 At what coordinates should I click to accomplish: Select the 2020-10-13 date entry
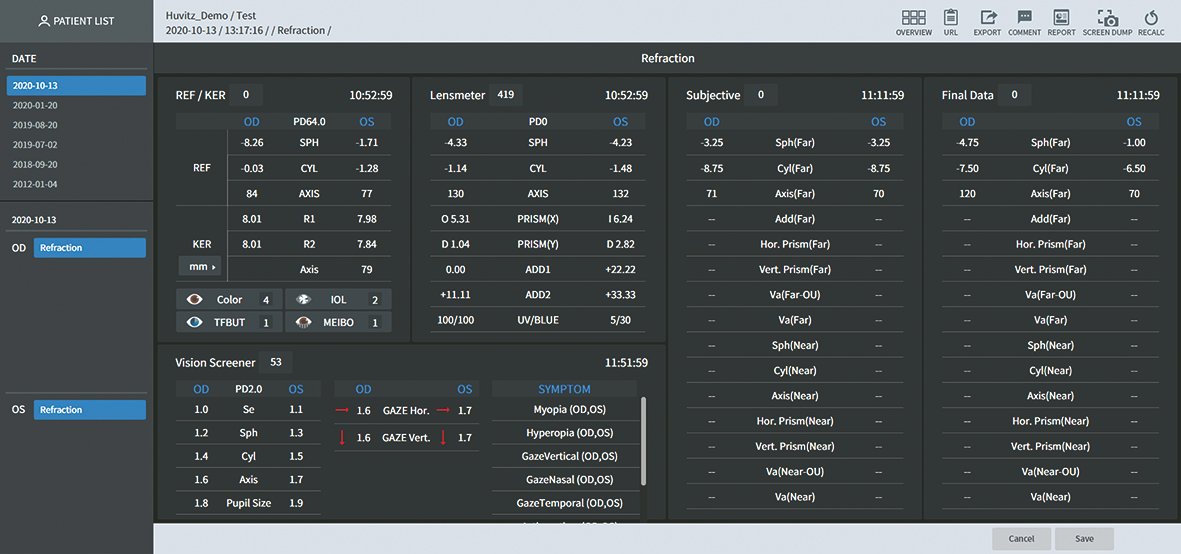pos(76,86)
